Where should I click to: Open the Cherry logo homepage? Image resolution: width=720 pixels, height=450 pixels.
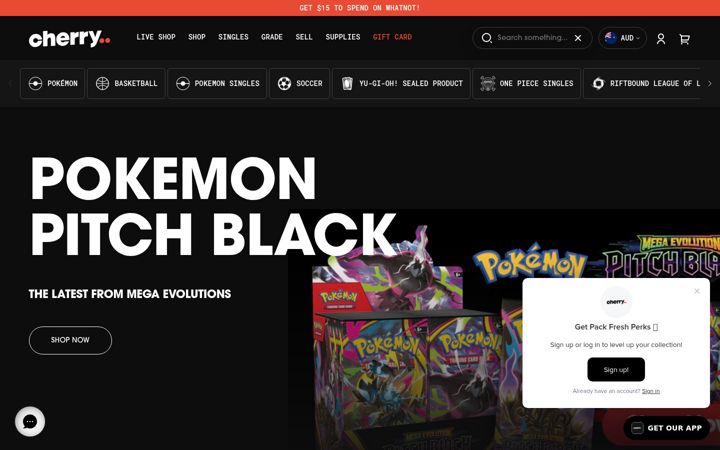69,38
